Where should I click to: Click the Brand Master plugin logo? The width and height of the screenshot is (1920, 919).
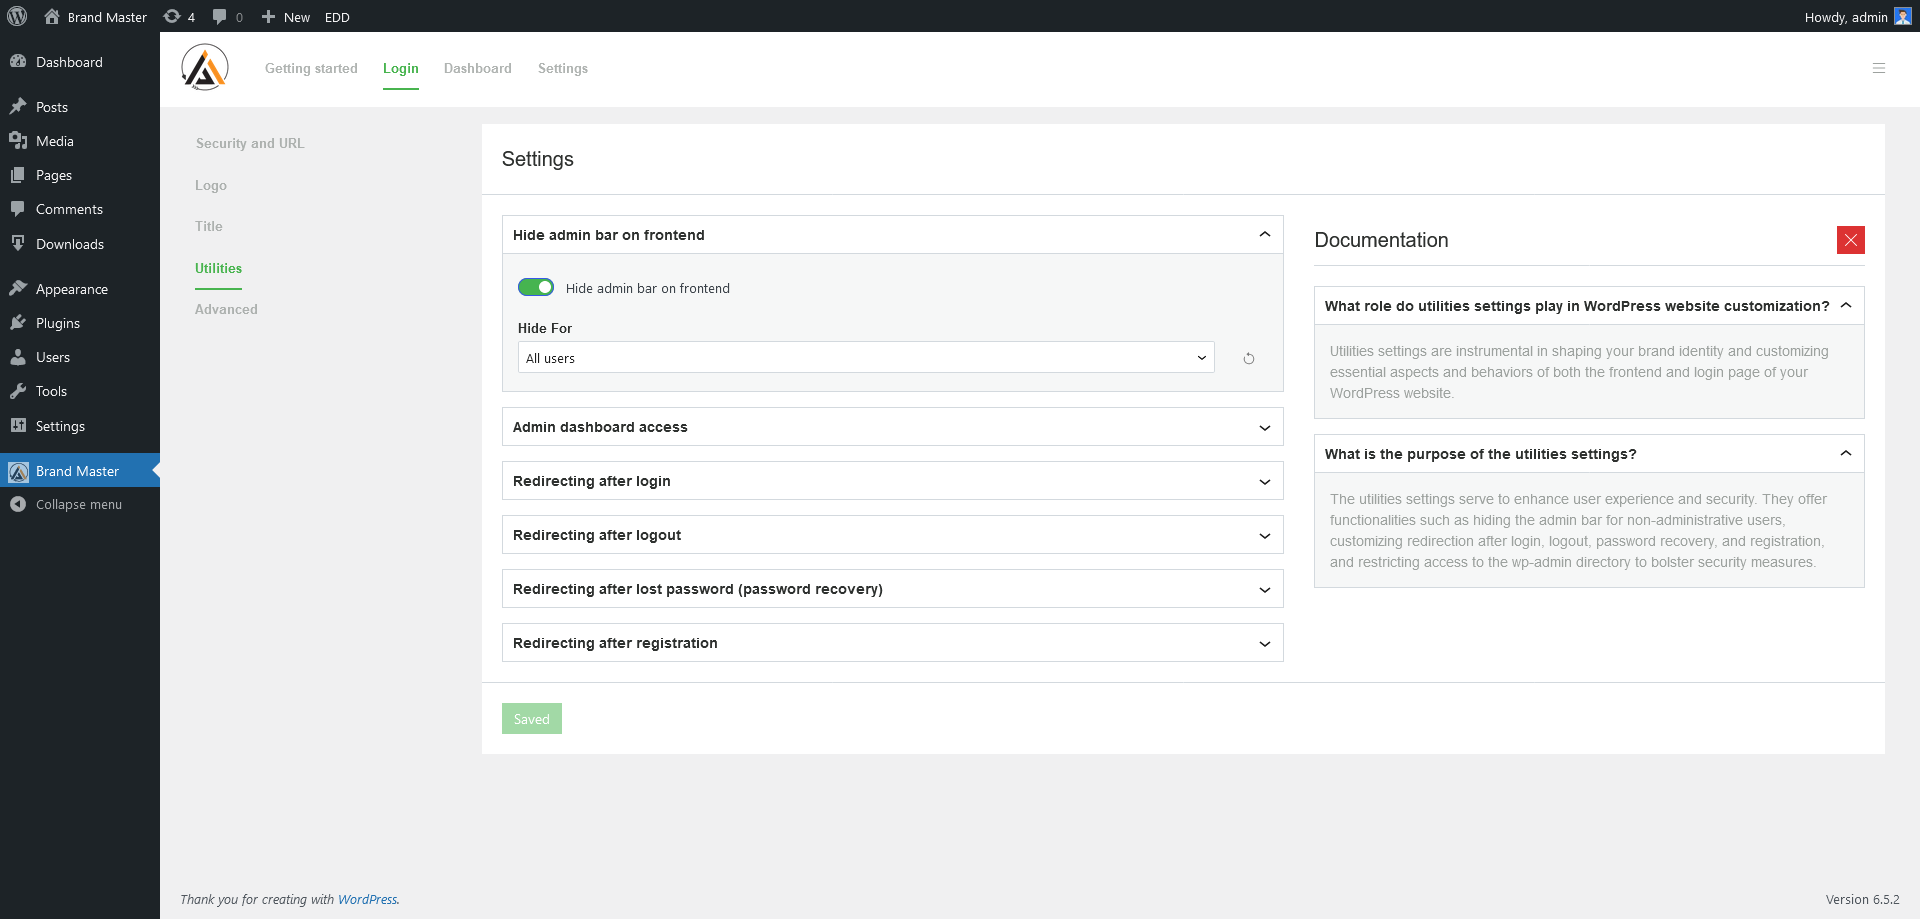click(x=204, y=67)
